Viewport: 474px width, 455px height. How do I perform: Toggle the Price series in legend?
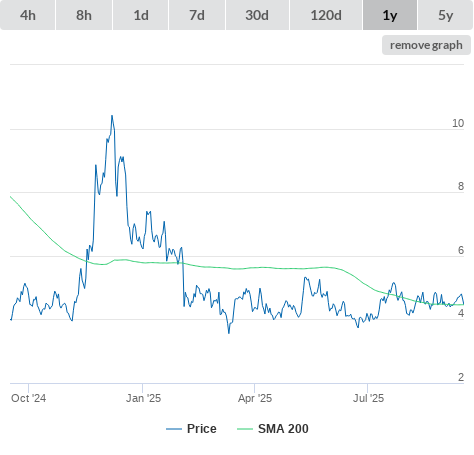(x=191, y=429)
